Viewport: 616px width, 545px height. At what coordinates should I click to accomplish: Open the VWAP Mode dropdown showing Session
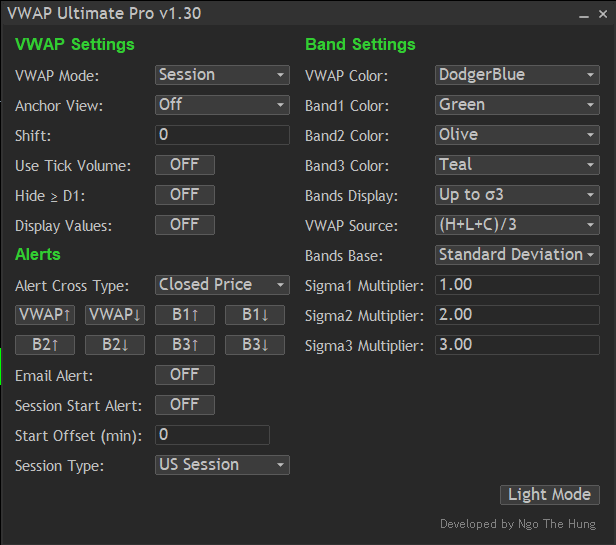pyautogui.click(x=222, y=75)
